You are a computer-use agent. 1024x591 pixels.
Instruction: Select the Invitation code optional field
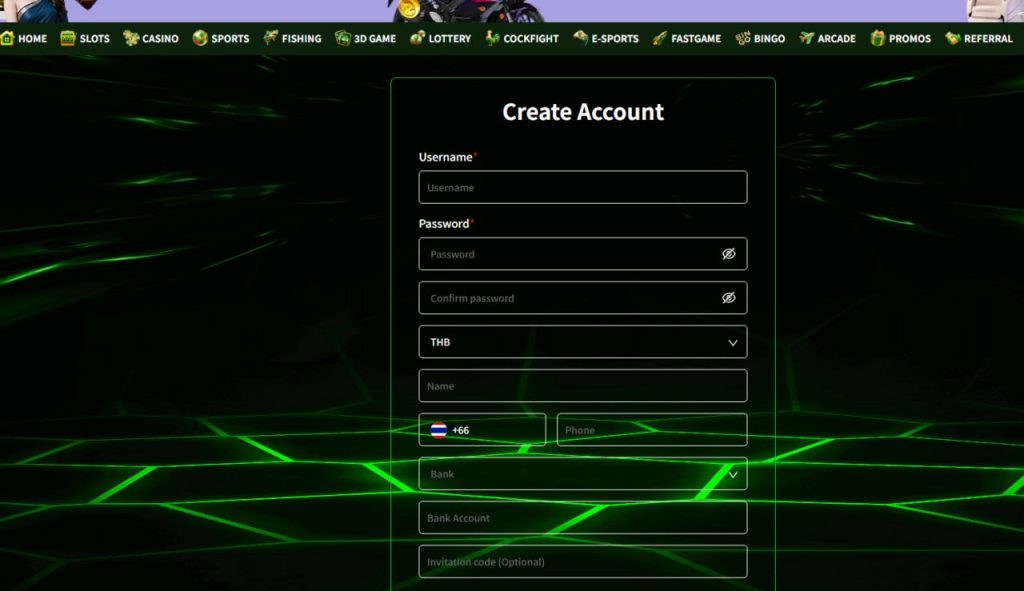pos(582,562)
